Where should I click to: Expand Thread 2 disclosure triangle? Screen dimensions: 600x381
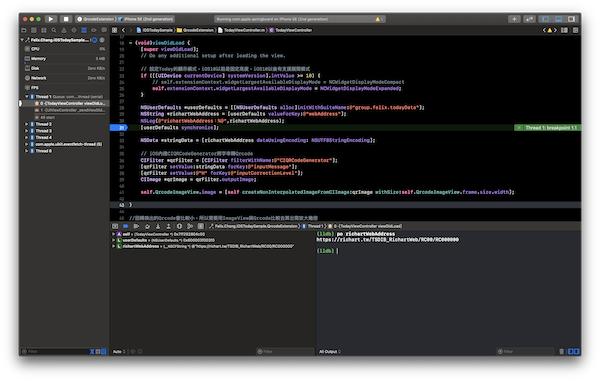pyautogui.click(x=27, y=124)
